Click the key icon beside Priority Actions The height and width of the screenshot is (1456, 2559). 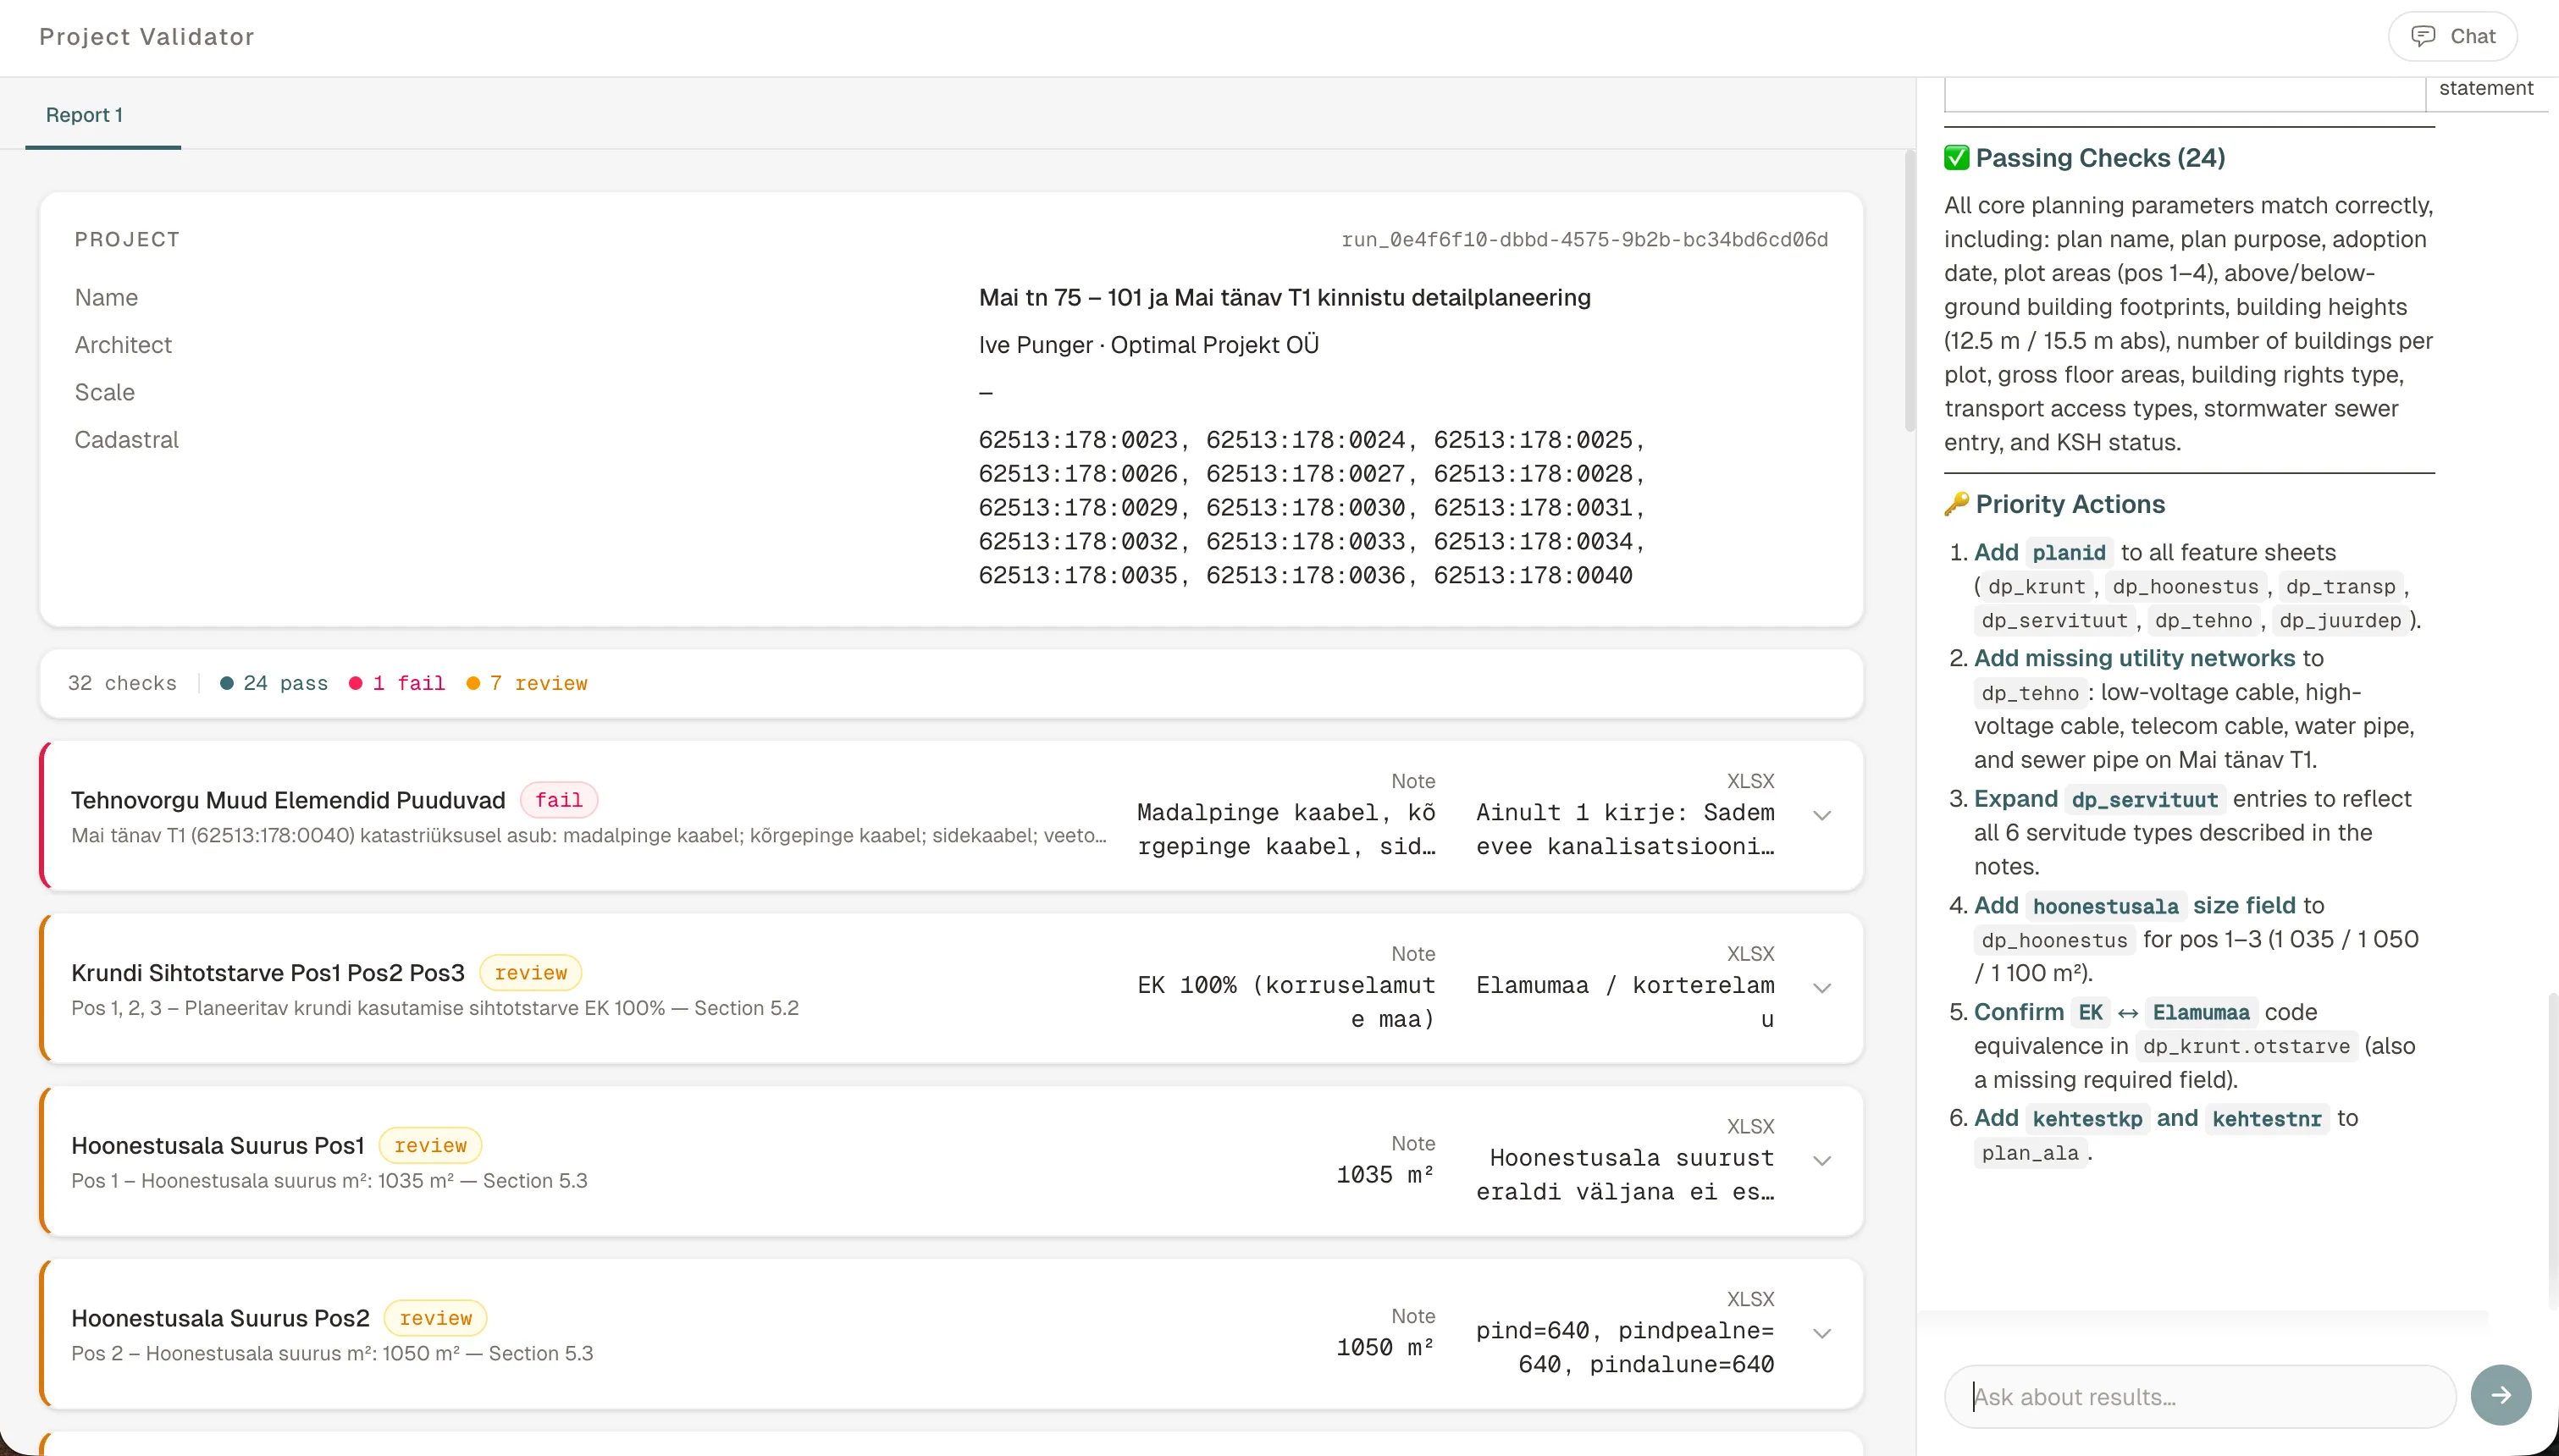click(x=1957, y=504)
